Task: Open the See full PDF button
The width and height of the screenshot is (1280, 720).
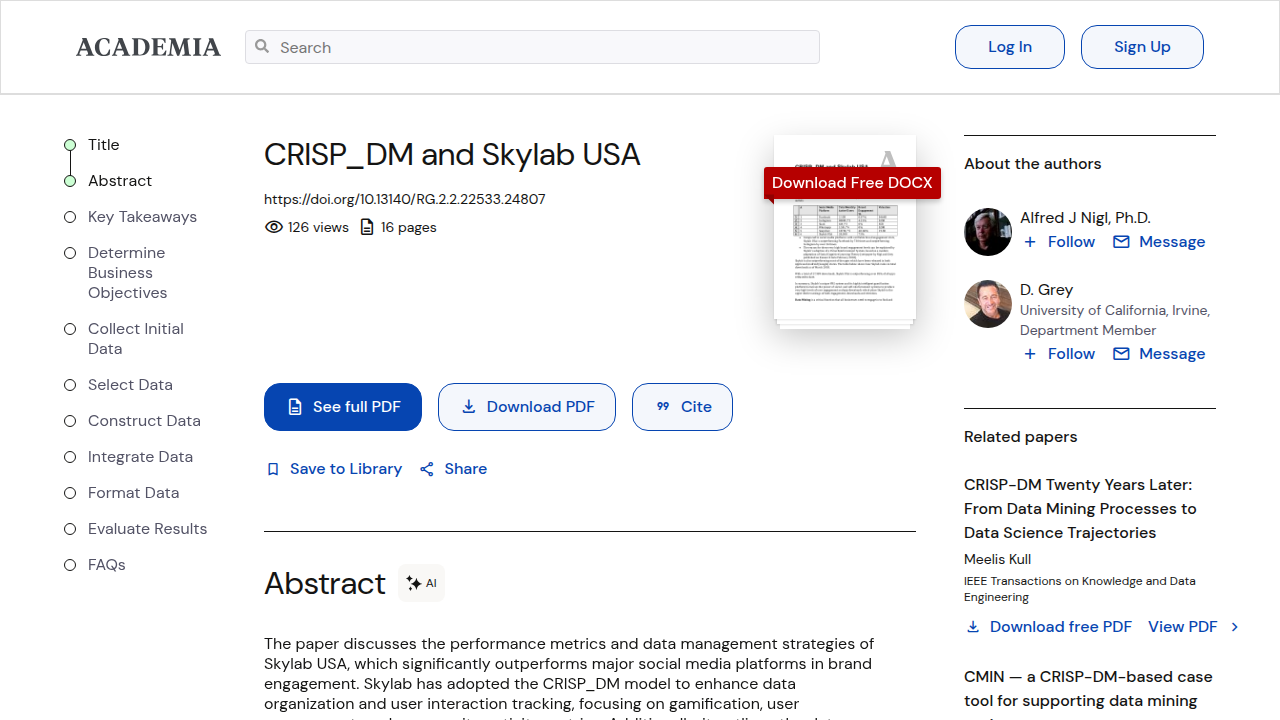Action: click(x=343, y=407)
